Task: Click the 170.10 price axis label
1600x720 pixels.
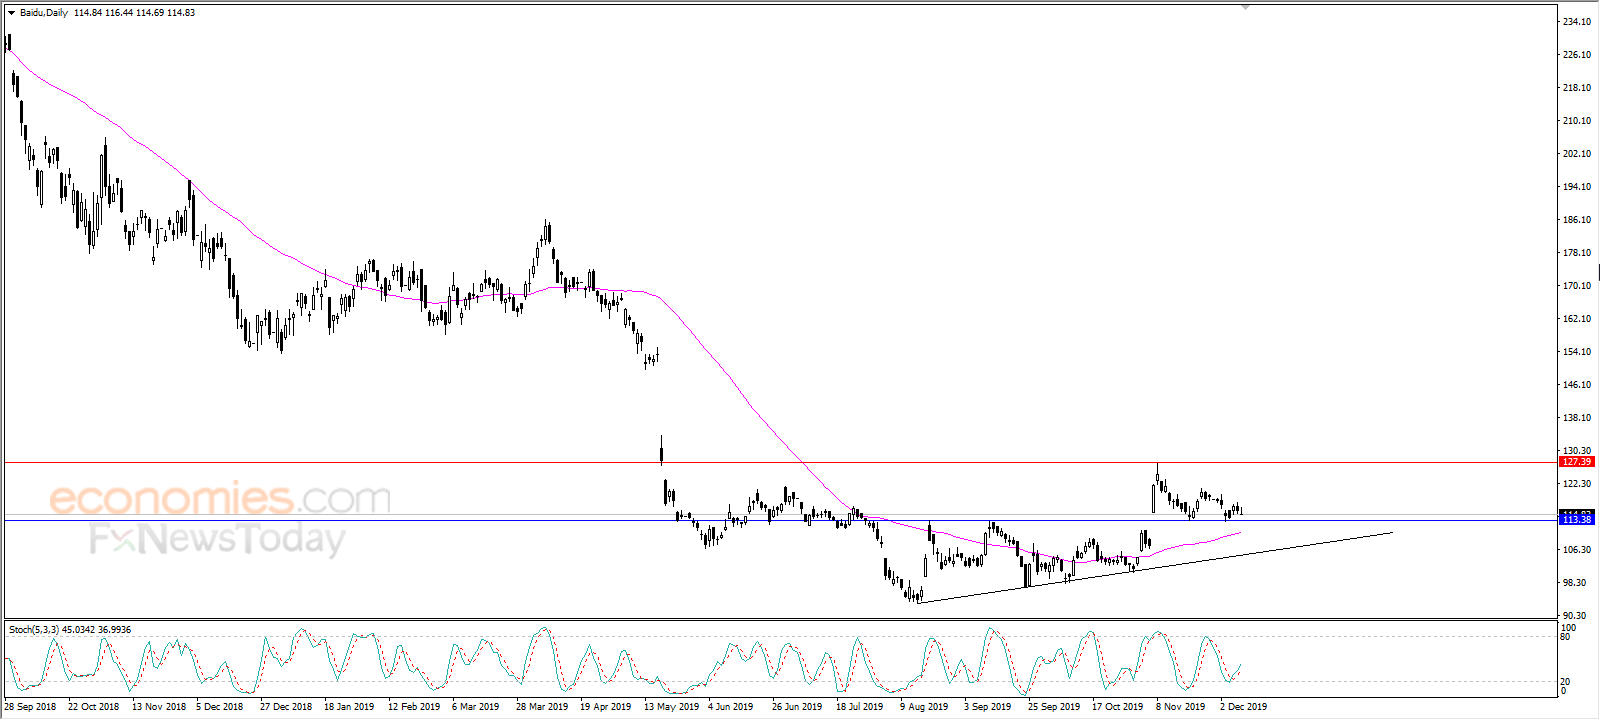Action: point(1577,286)
